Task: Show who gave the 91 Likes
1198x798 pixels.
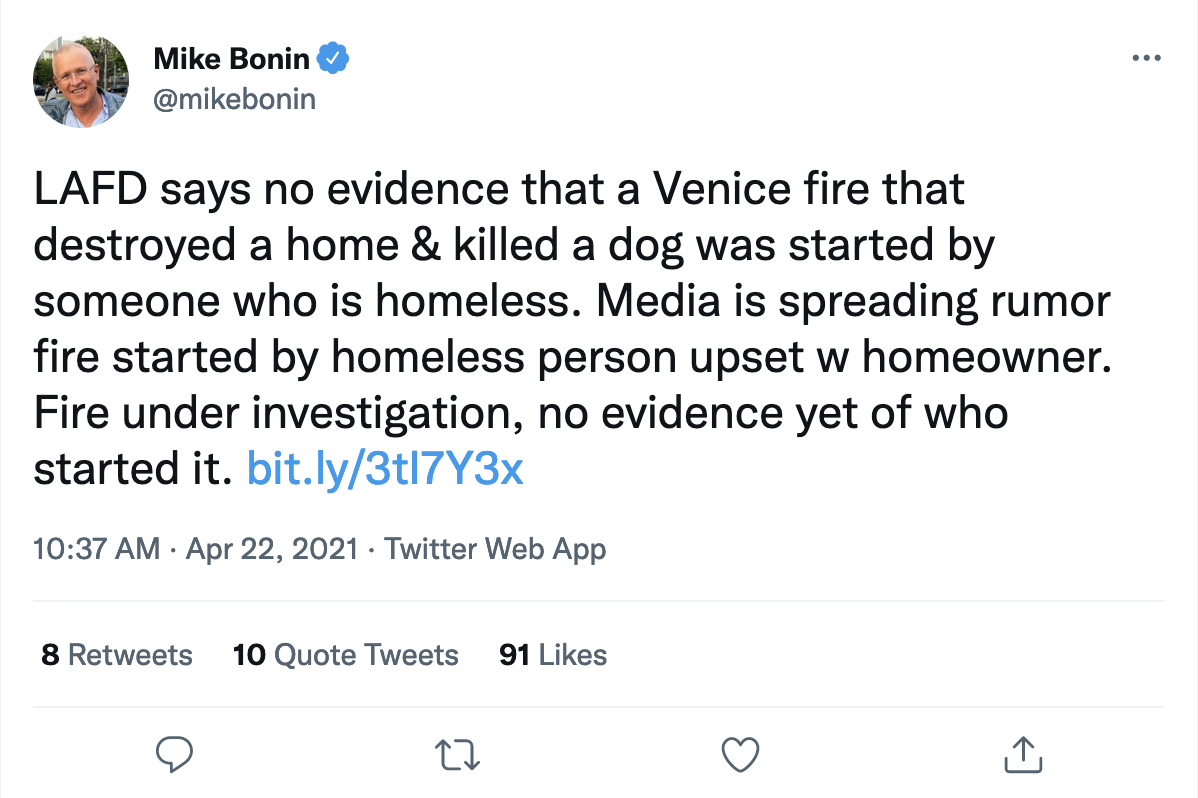Action: [x=553, y=655]
